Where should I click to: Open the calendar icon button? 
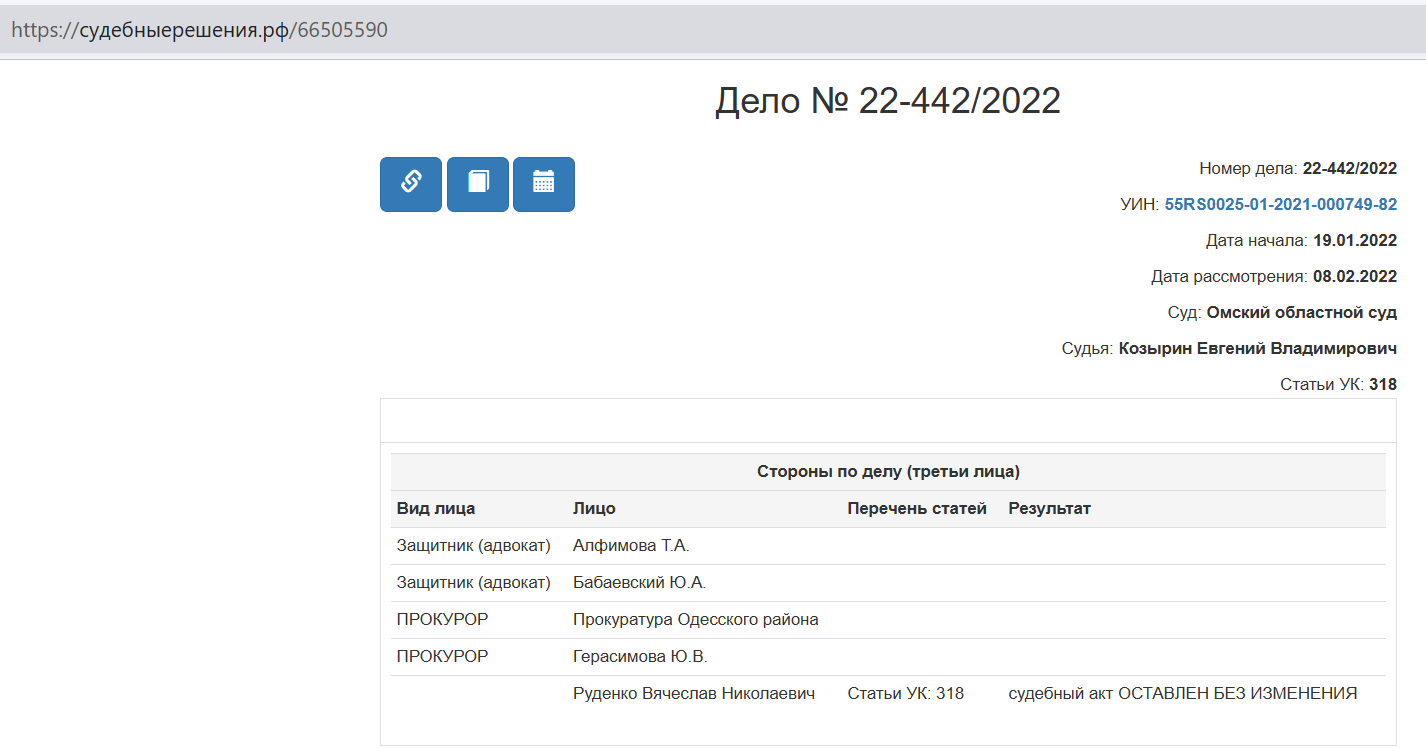(544, 184)
